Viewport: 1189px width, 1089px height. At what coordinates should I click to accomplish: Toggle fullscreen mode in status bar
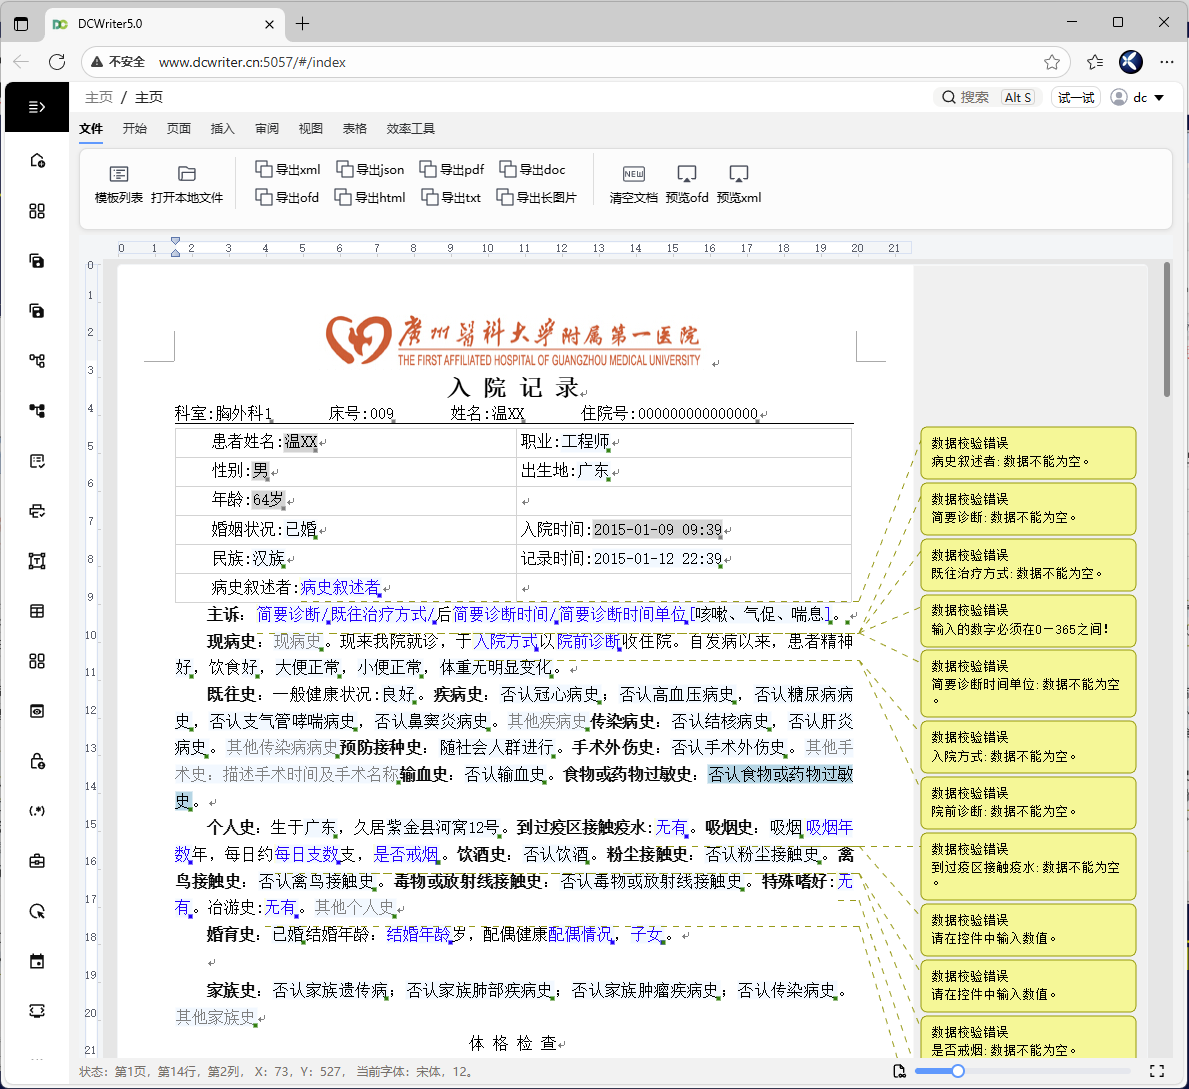(1157, 1071)
